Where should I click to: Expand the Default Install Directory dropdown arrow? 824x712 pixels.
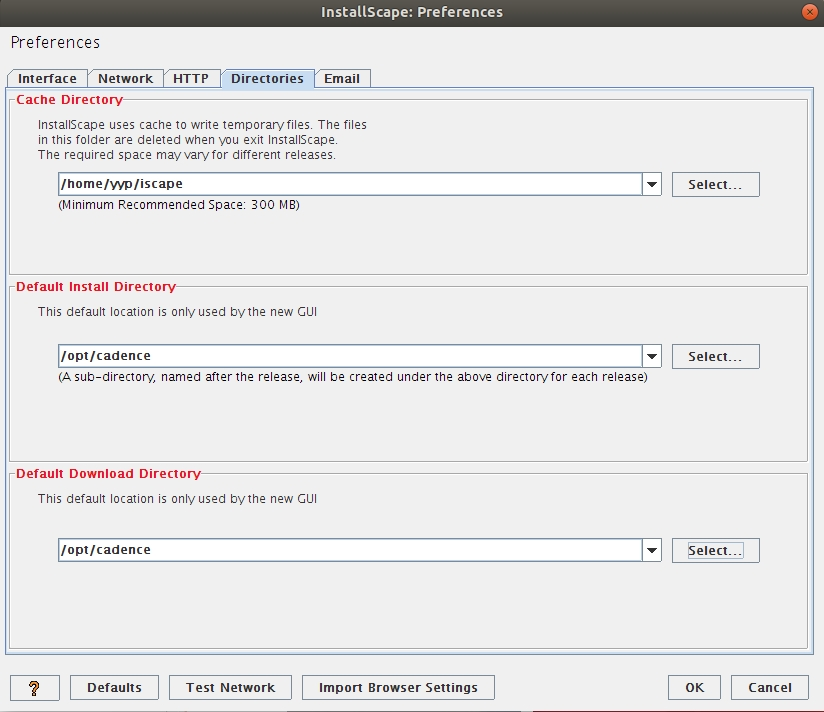click(x=652, y=356)
